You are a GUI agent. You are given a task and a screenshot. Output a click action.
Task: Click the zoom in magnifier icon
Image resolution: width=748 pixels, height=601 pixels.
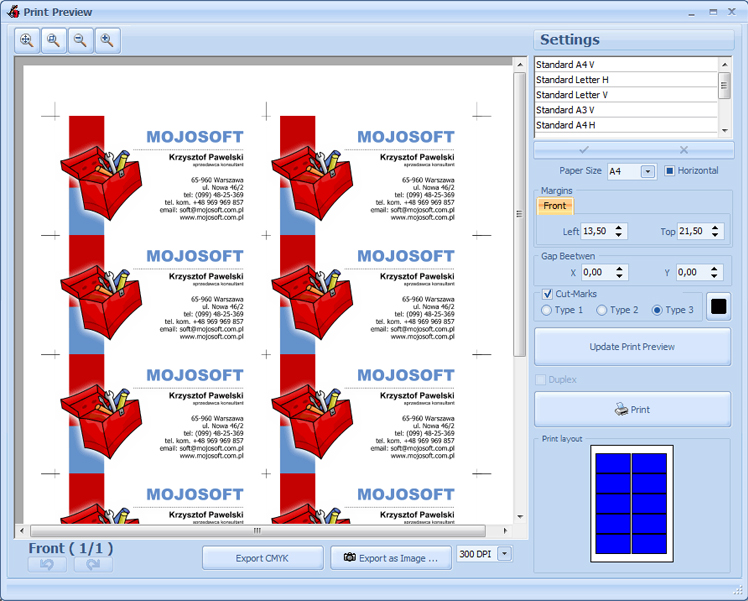pyautogui.click(x=106, y=41)
